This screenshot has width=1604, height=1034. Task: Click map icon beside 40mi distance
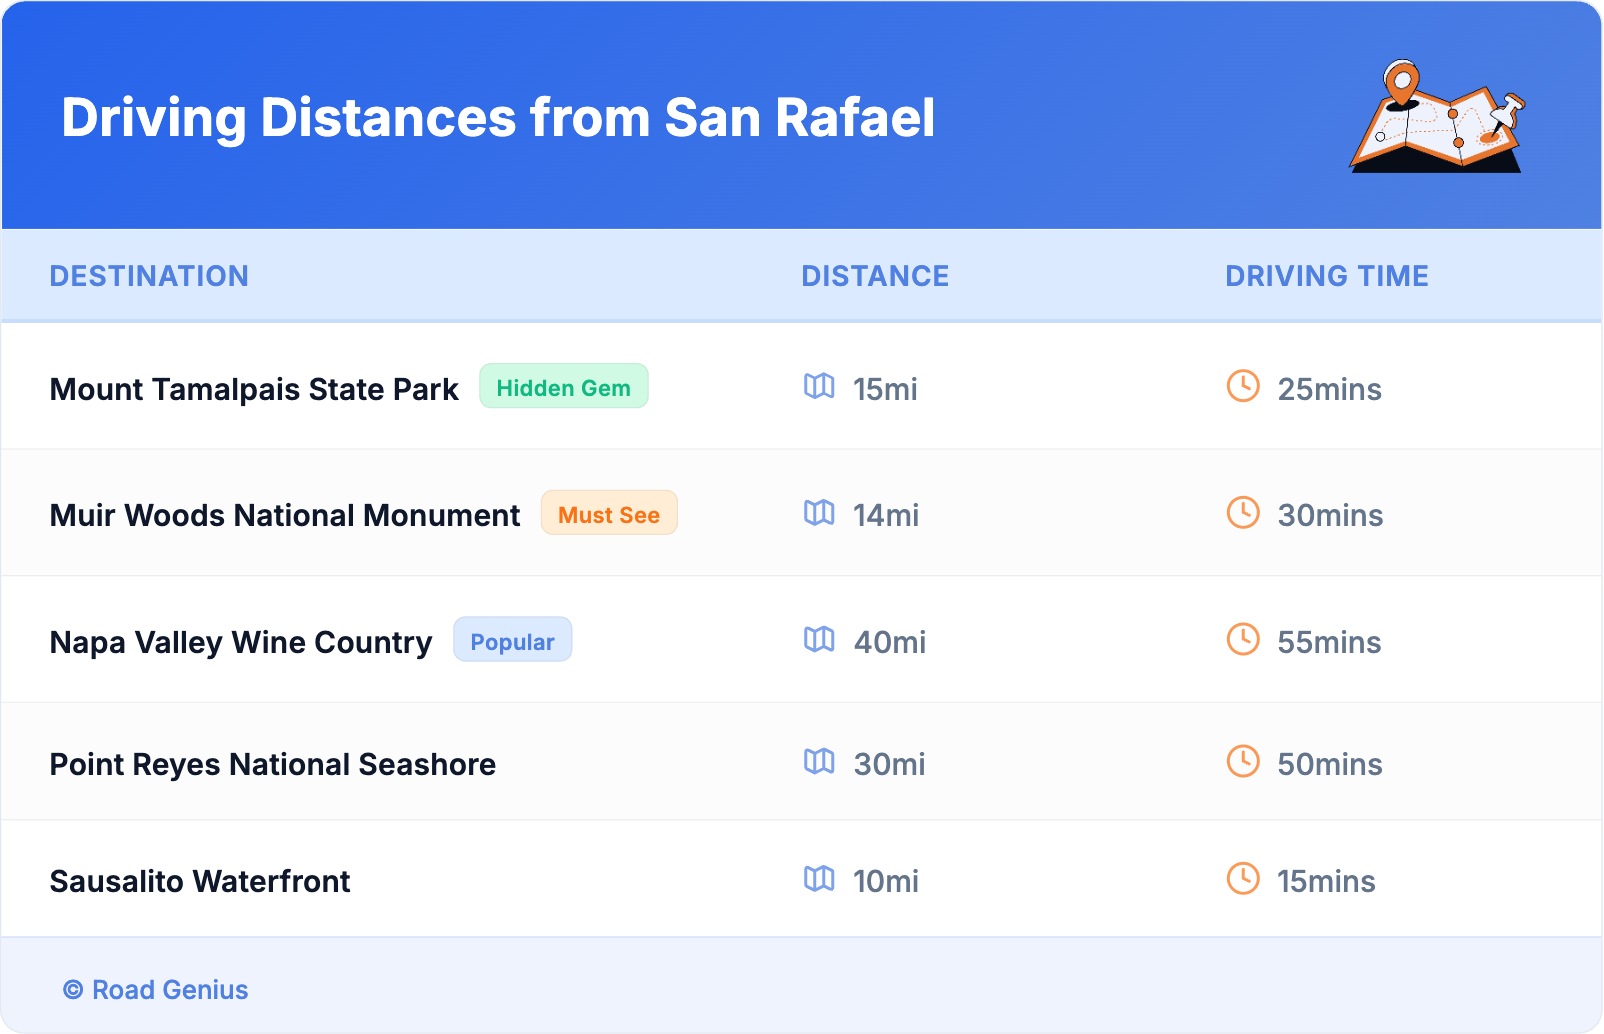click(x=819, y=640)
